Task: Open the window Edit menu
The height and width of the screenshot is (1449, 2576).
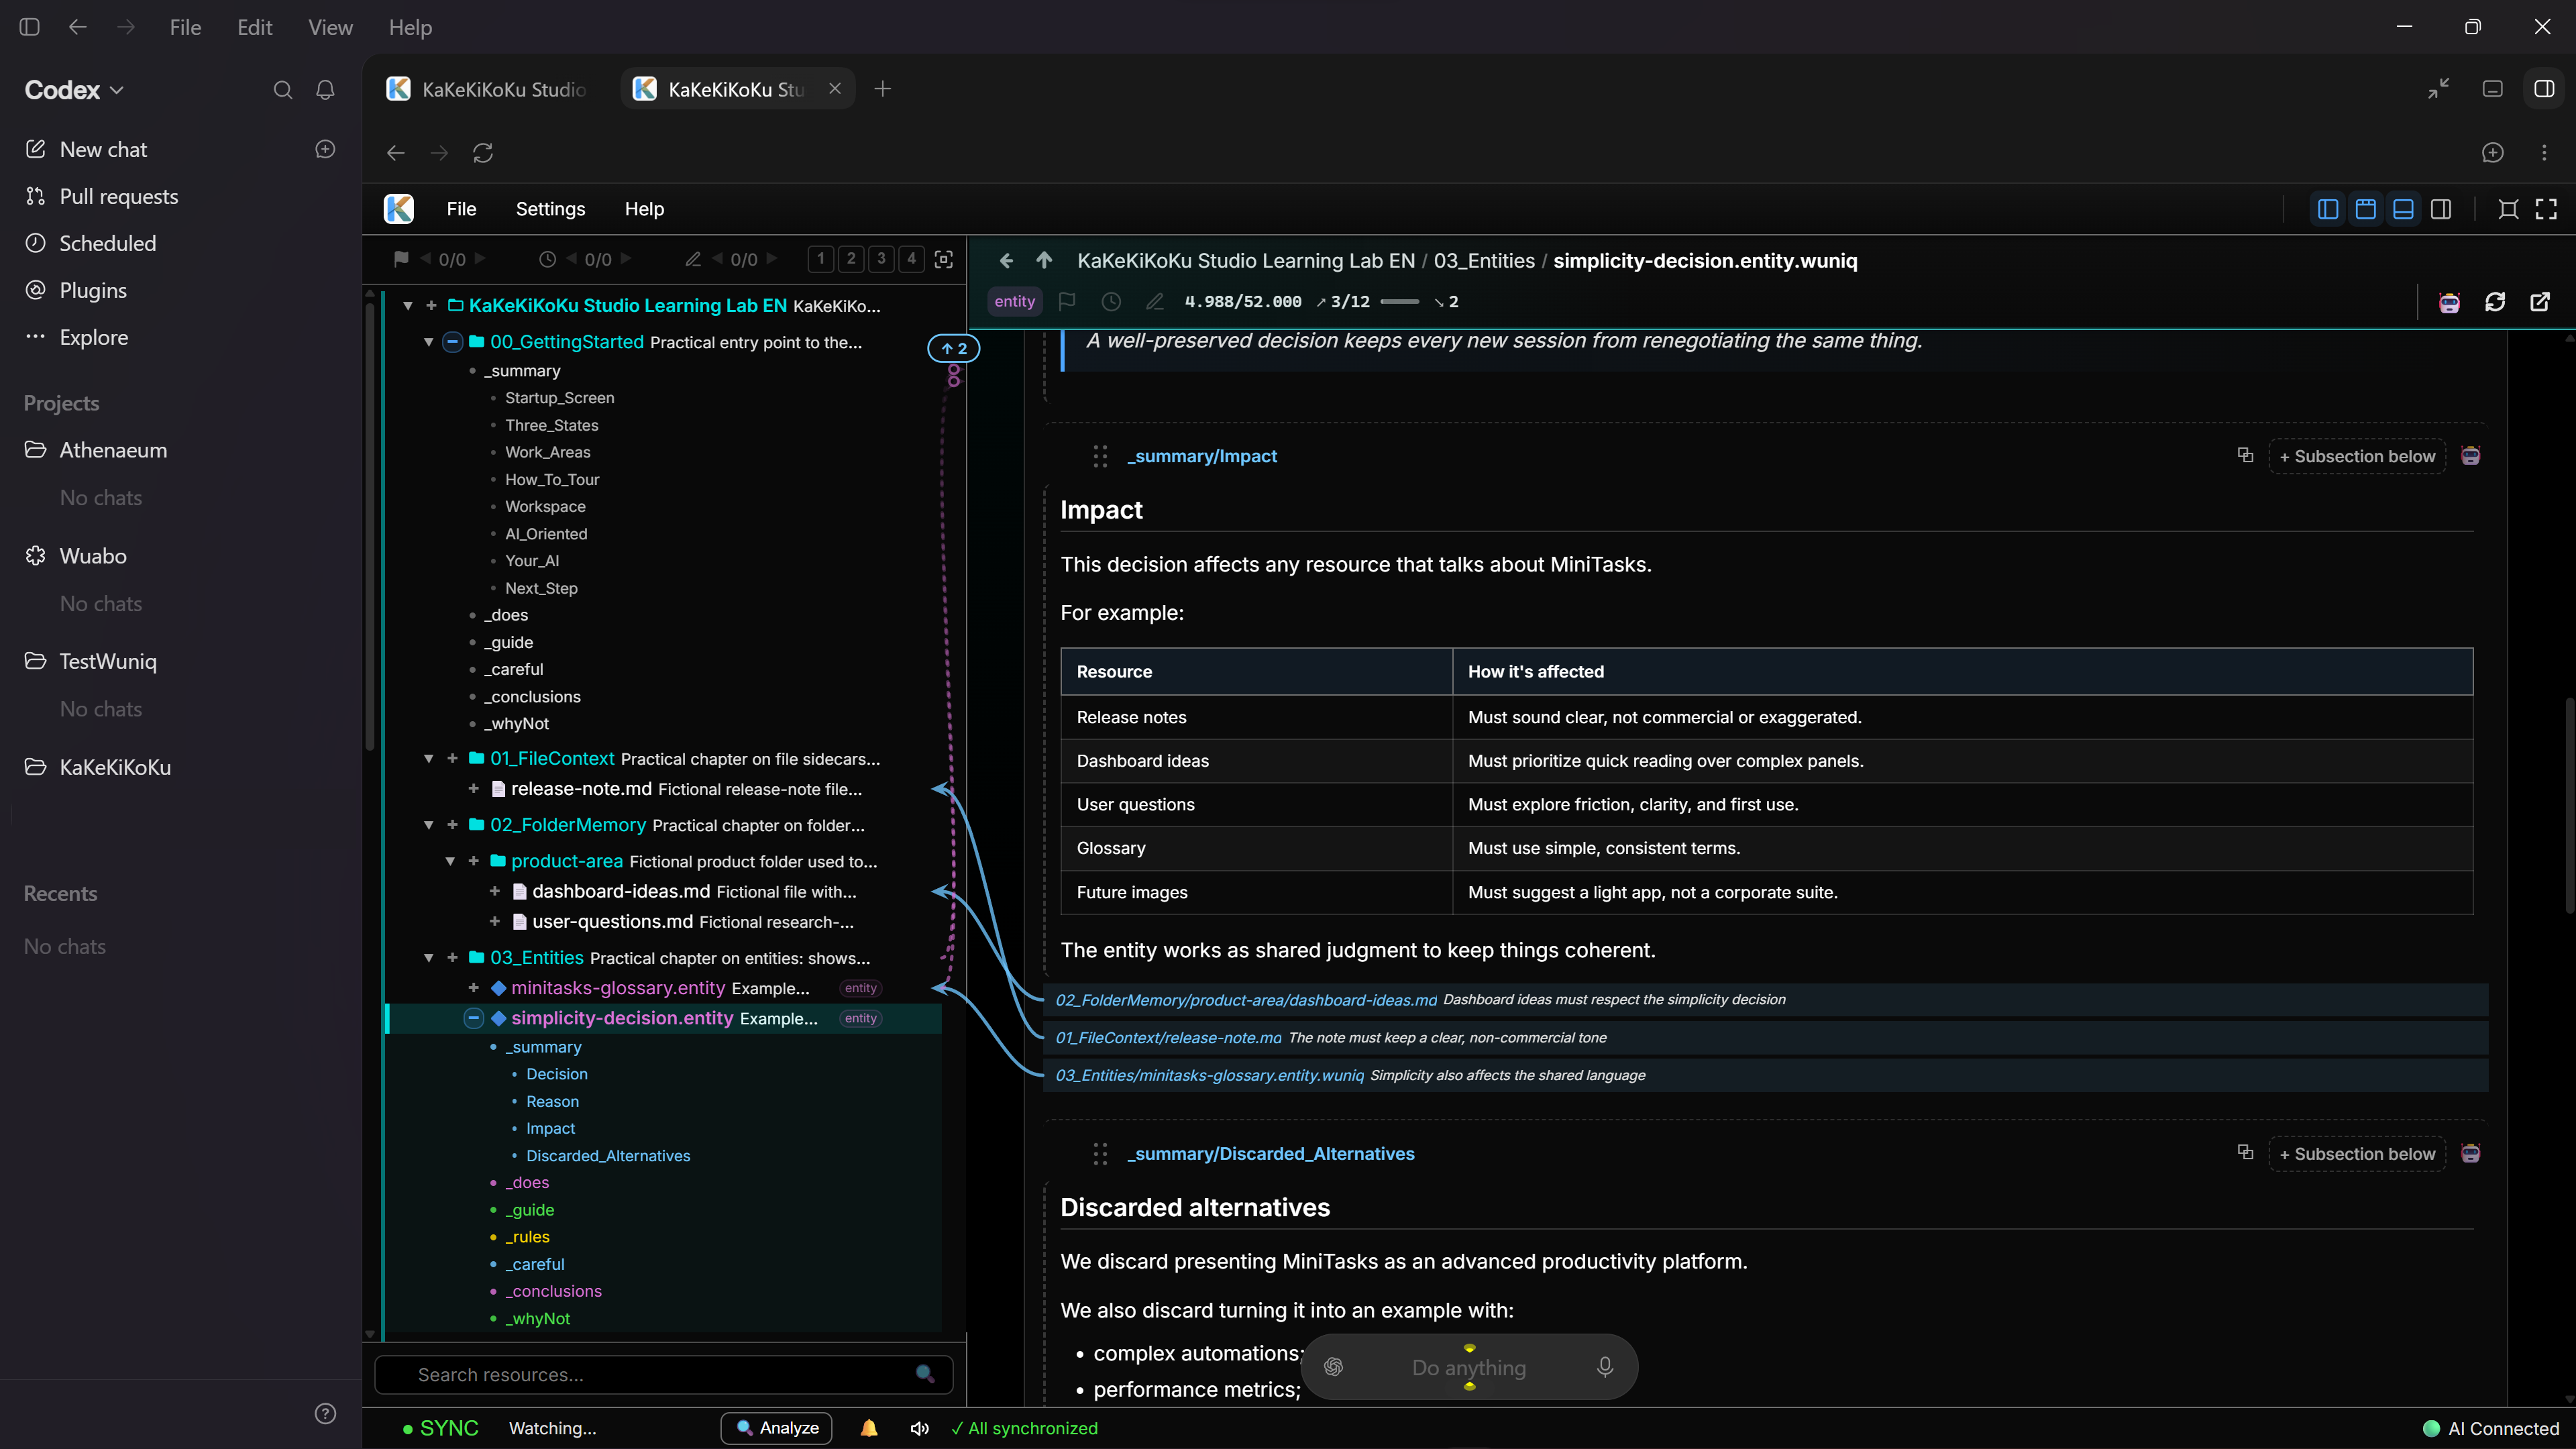Action: pos(255,27)
